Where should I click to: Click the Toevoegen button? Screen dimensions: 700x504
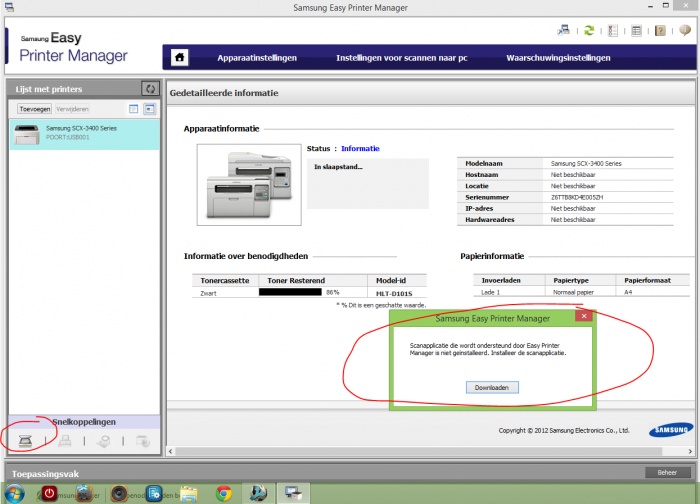pos(35,109)
